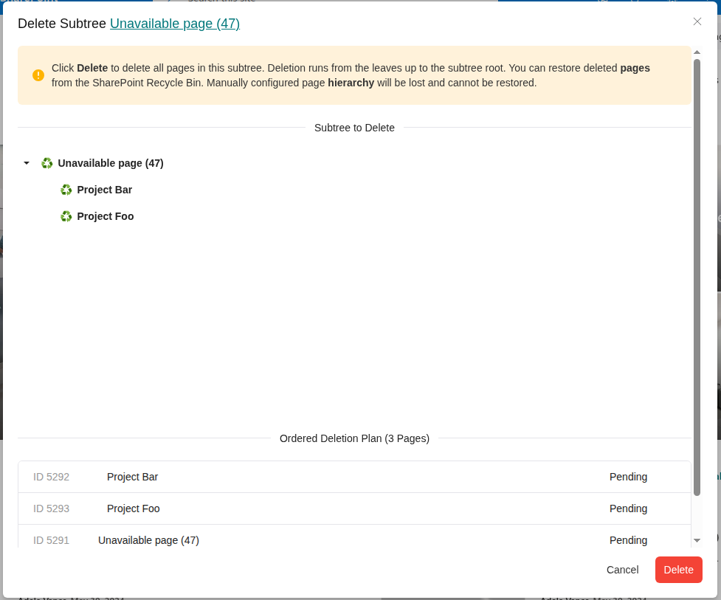Click the ID 5293 label
Image resolution: width=721 pixels, height=600 pixels.
pos(51,509)
